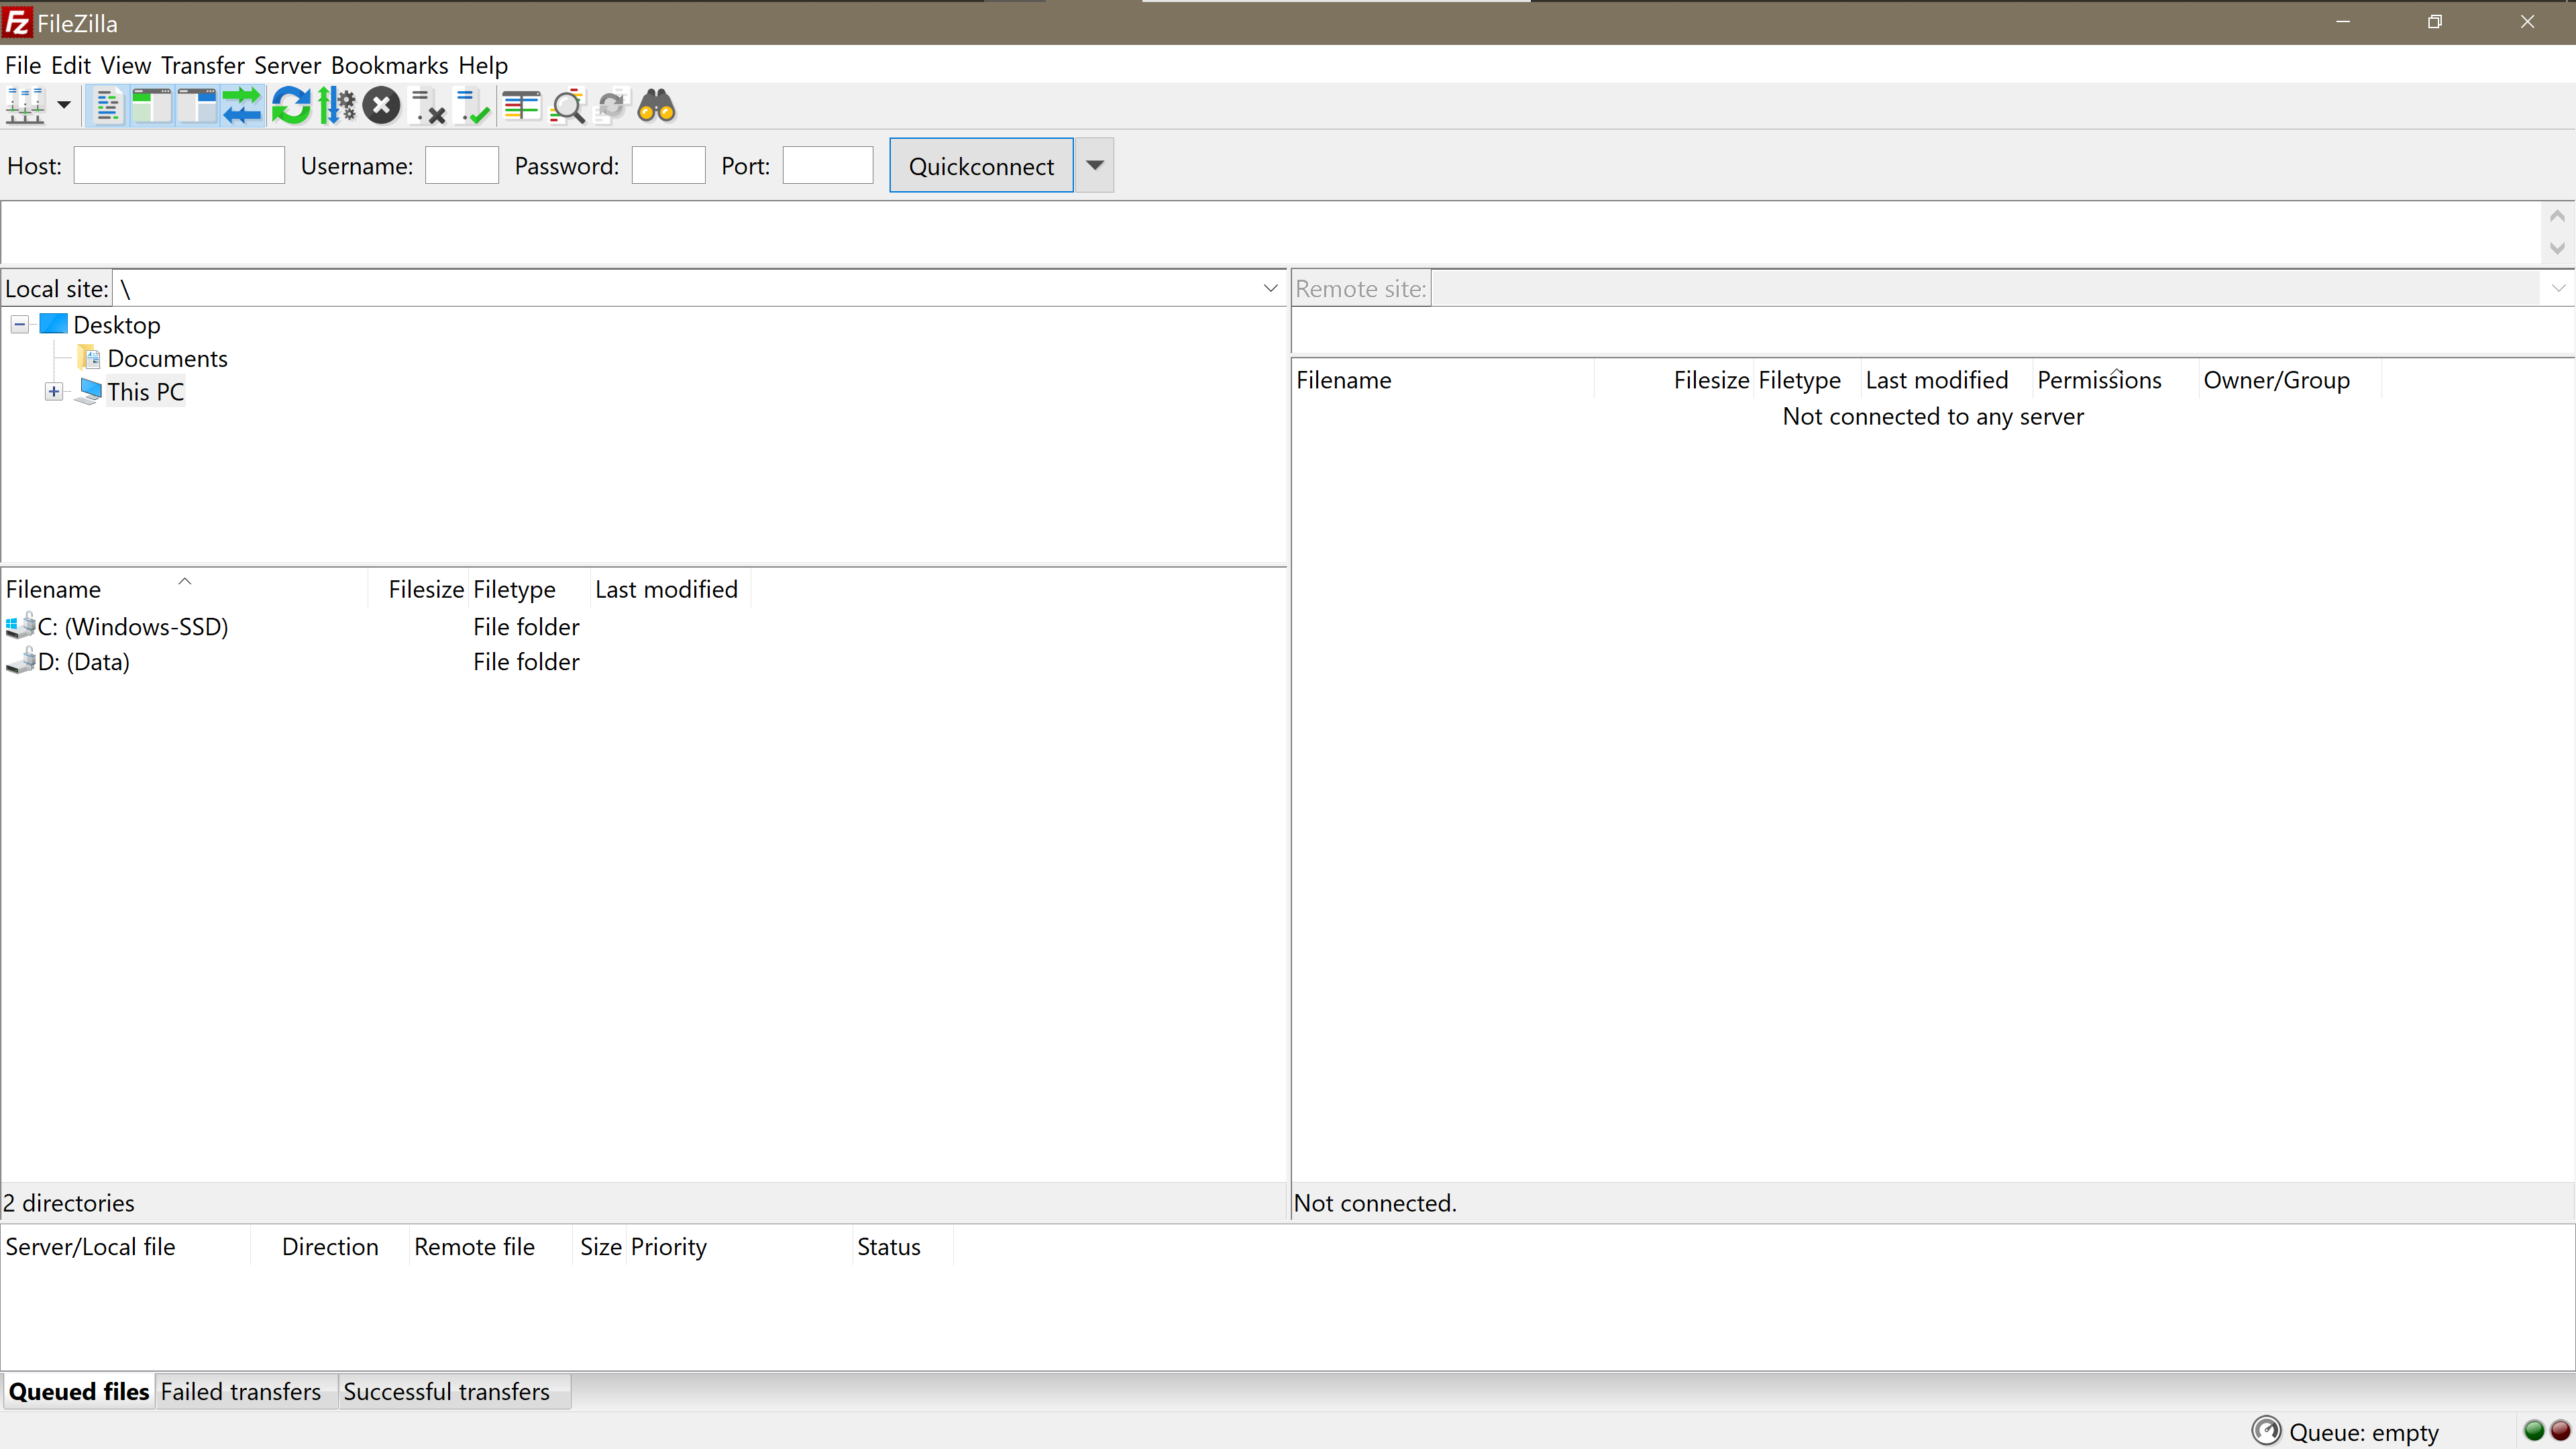Select This PC in the local tree

click(146, 392)
